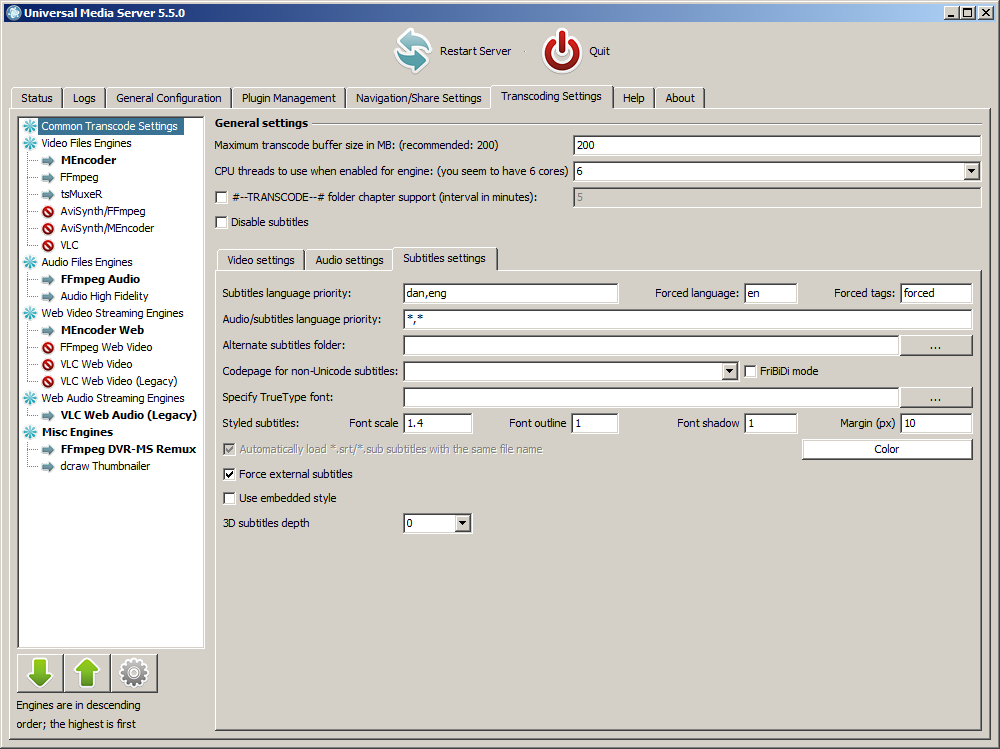Viewport: 1000px width, 749px height.
Task: Browse for a TrueType font file
Action: (936, 397)
